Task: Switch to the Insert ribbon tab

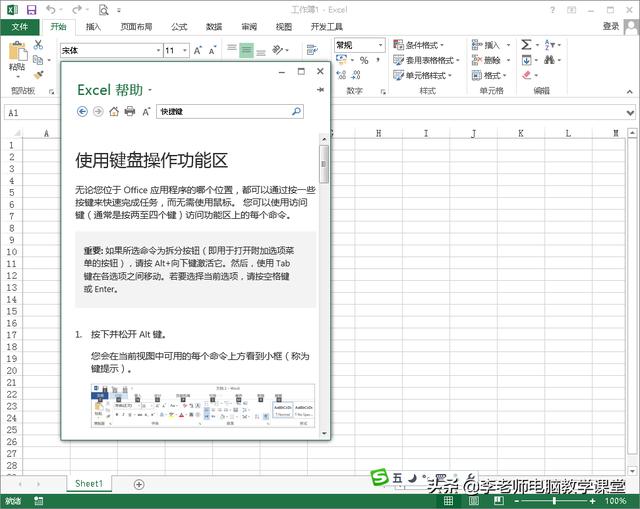Action: (93, 27)
